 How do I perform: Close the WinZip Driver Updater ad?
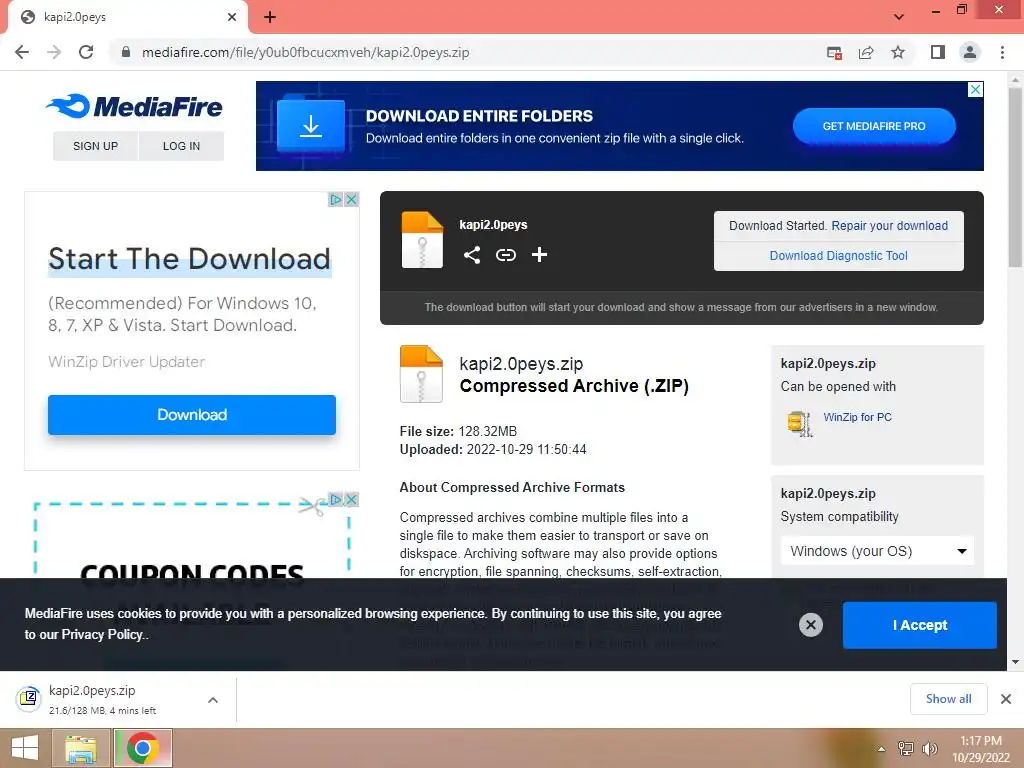click(x=351, y=199)
